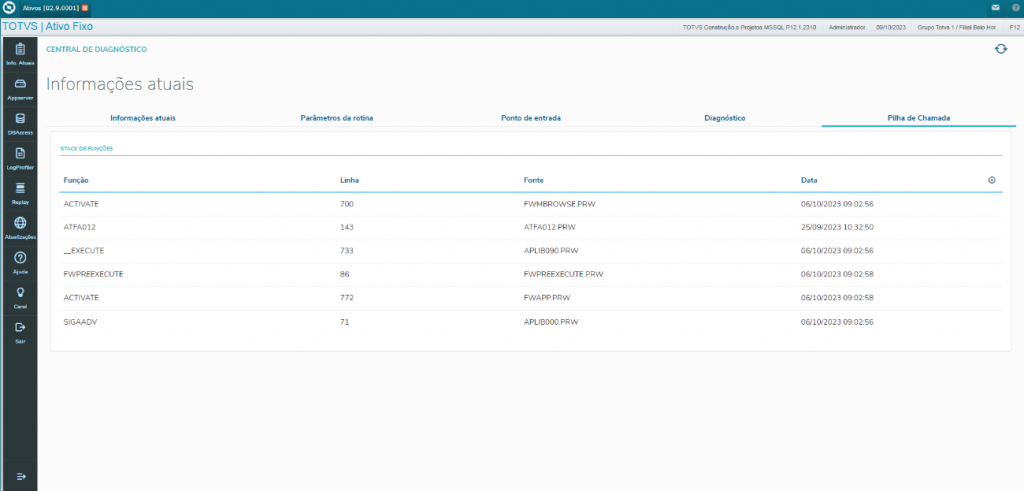The width and height of the screenshot is (1024, 491).
Task: Click TOTVS logo icon top left
Action: [9, 7]
